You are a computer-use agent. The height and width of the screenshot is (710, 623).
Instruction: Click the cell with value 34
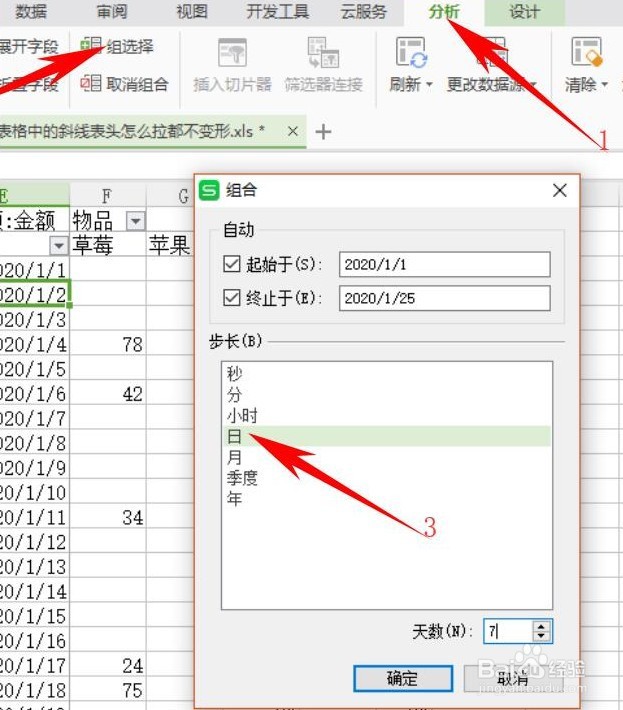pos(108,517)
